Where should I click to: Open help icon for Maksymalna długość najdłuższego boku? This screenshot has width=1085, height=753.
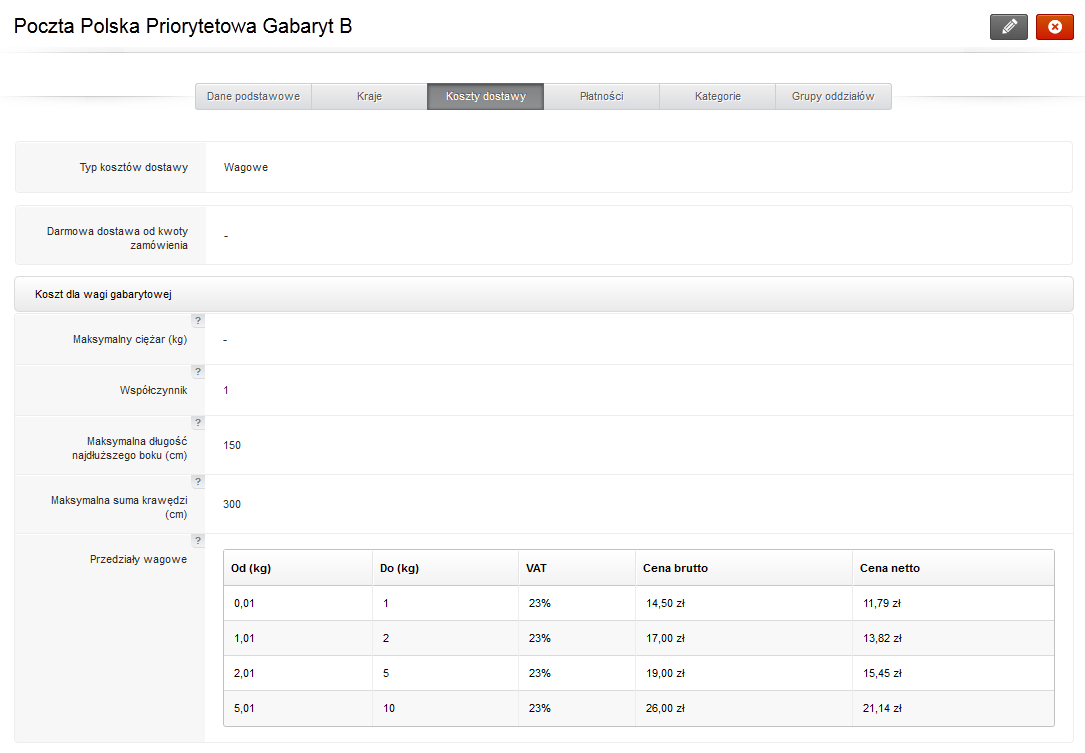coord(198,423)
